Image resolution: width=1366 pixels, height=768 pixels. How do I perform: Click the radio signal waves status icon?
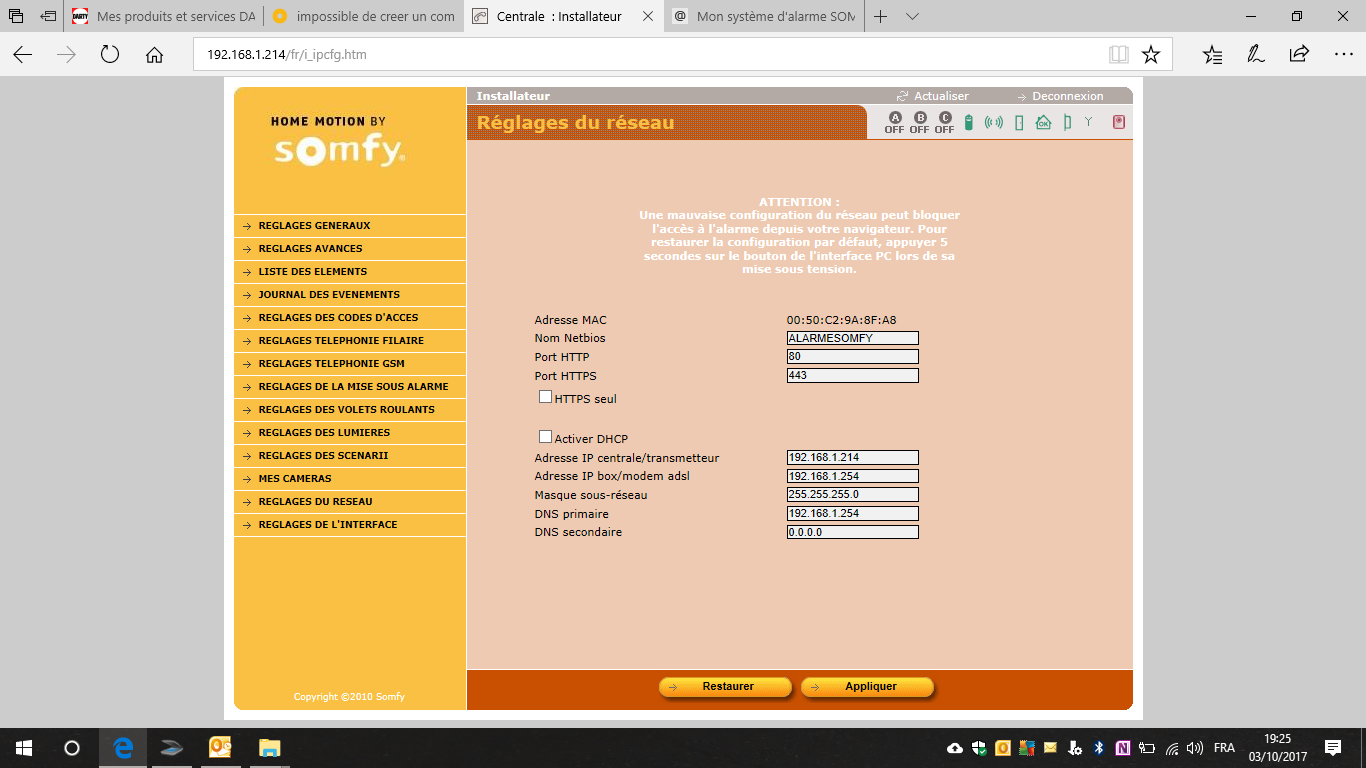point(993,123)
